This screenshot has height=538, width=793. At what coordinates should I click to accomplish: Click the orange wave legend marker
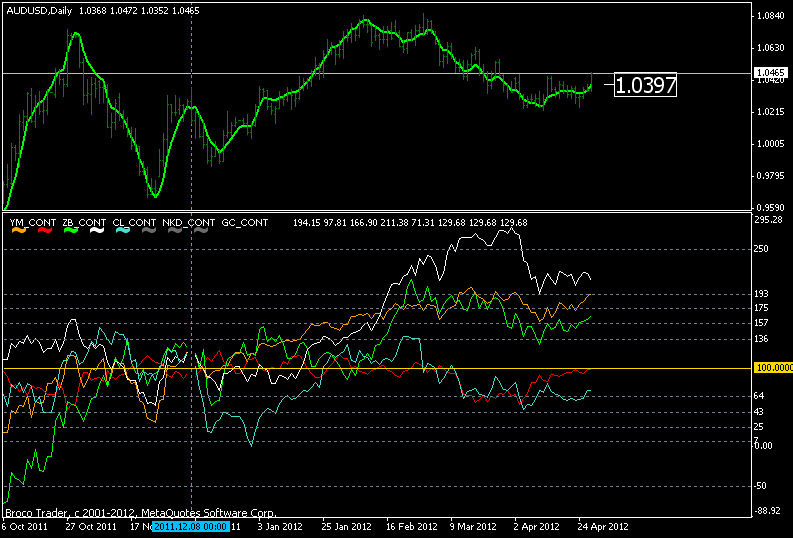coord(18,231)
